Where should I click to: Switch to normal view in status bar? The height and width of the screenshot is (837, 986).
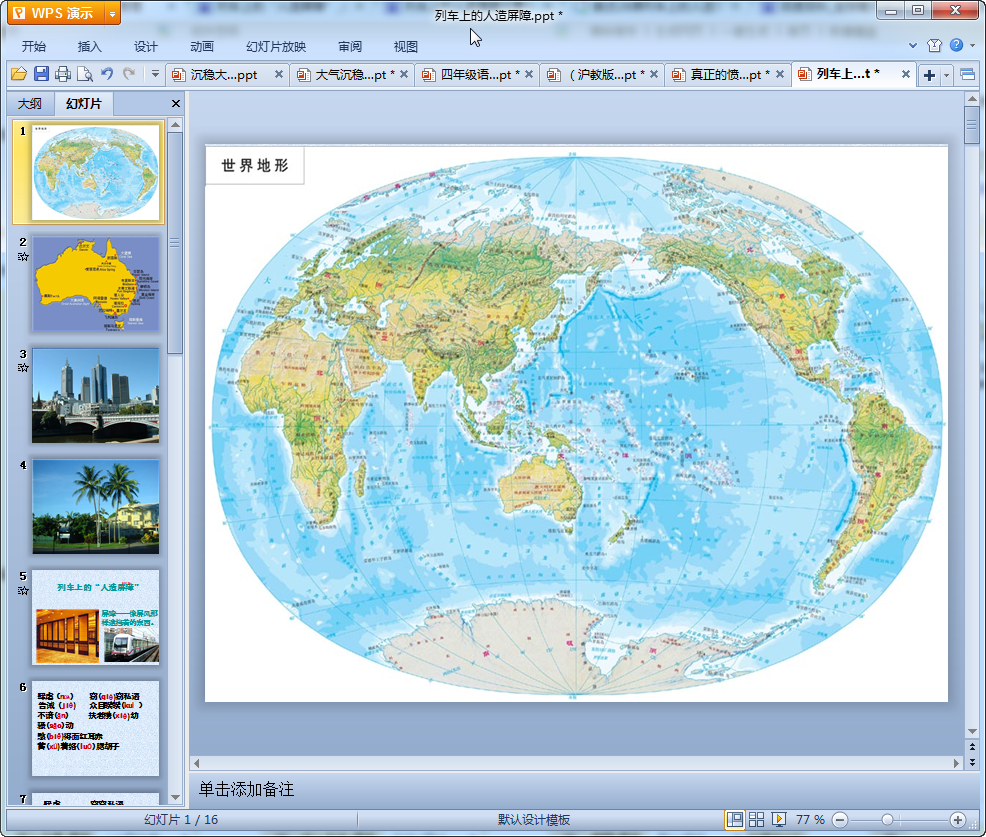click(735, 820)
